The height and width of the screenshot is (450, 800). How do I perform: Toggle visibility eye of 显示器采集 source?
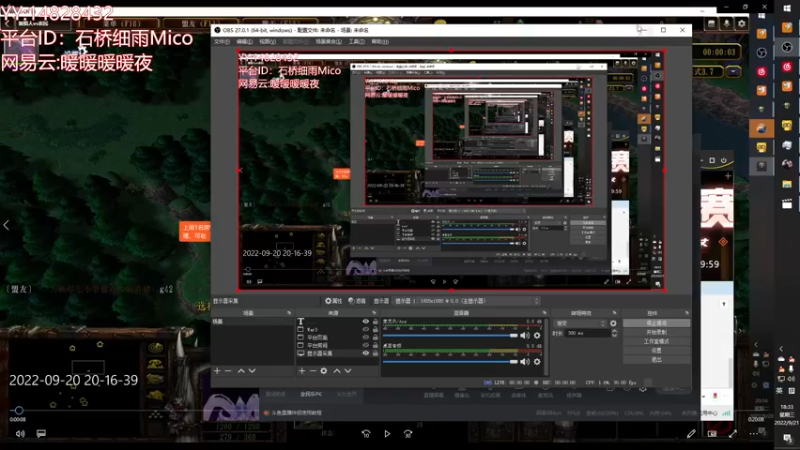click(365, 353)
